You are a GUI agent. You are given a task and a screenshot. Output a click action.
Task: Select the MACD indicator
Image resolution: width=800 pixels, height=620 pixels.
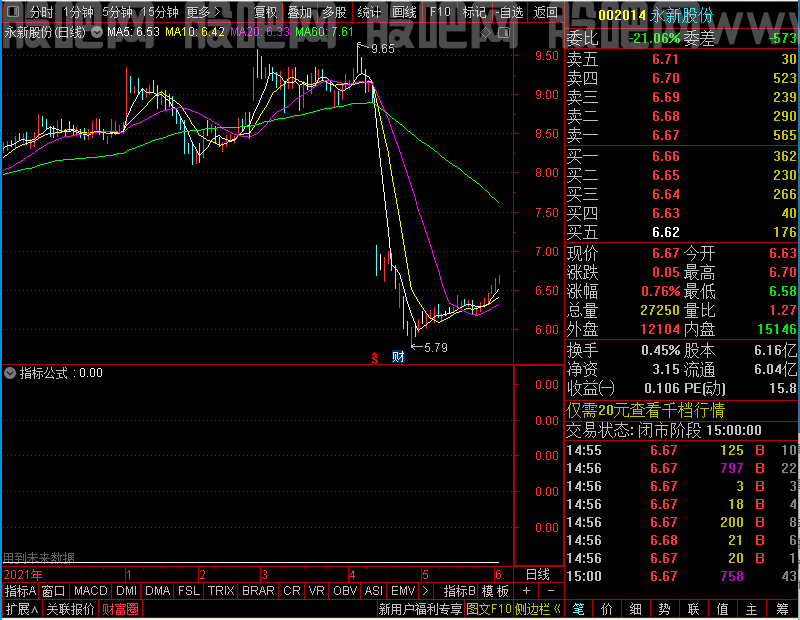point(91,591)
